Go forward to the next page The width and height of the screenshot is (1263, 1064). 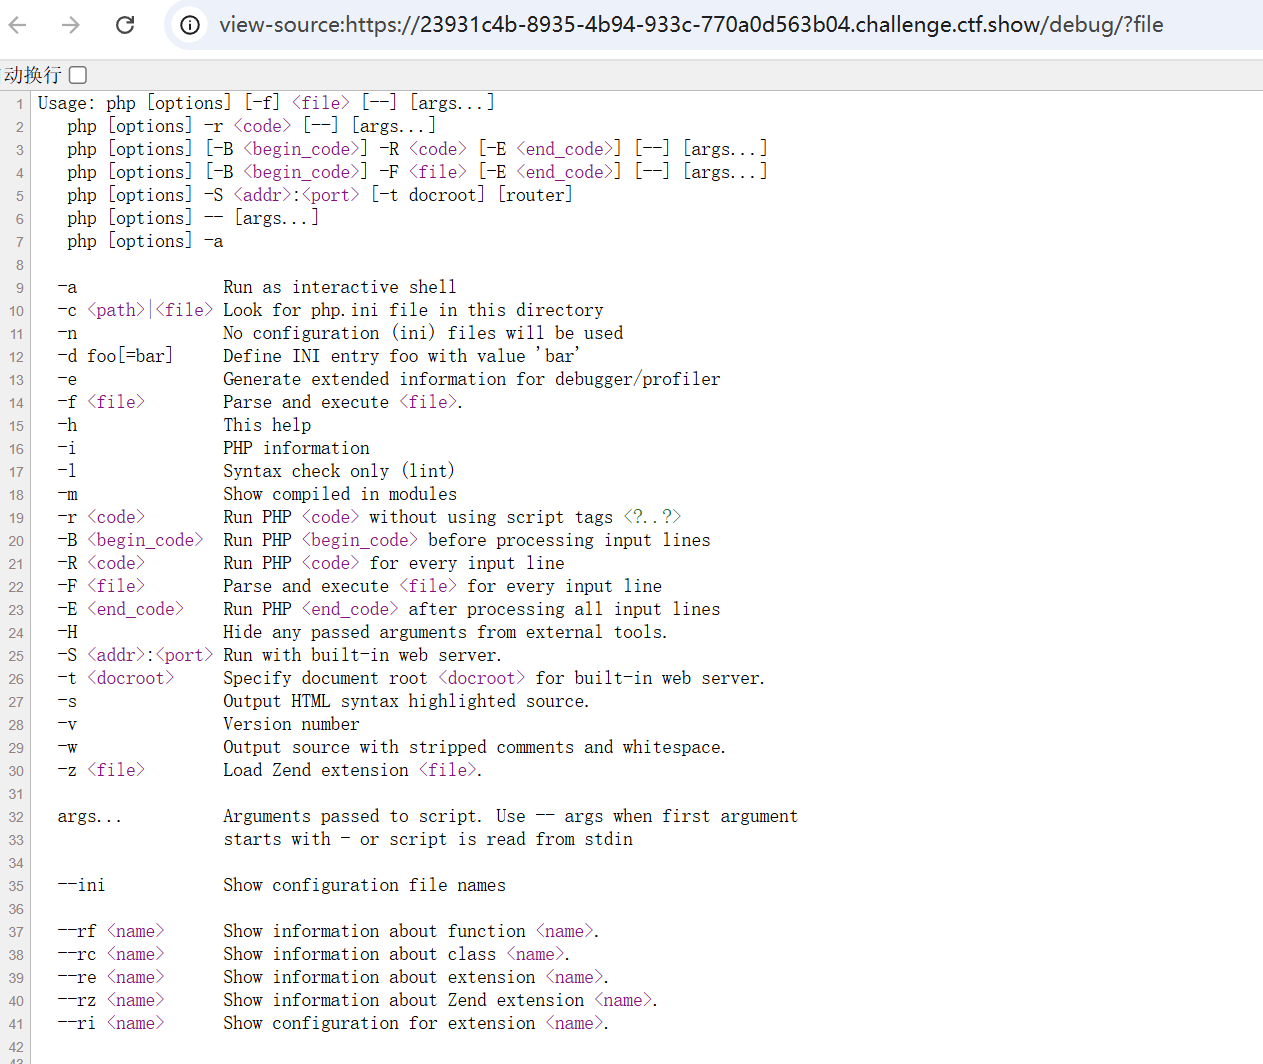(70, 24)
